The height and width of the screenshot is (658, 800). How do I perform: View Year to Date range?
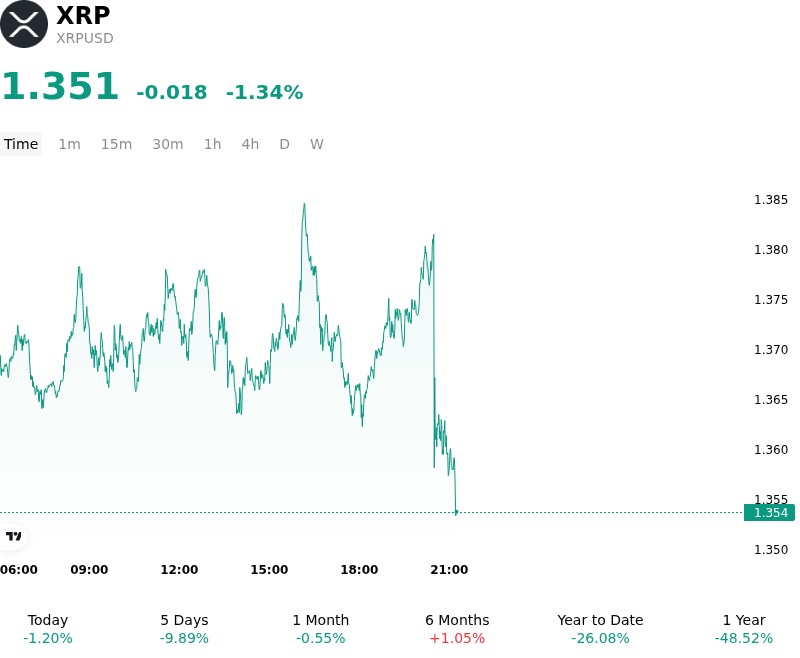[x=600, y=629]
